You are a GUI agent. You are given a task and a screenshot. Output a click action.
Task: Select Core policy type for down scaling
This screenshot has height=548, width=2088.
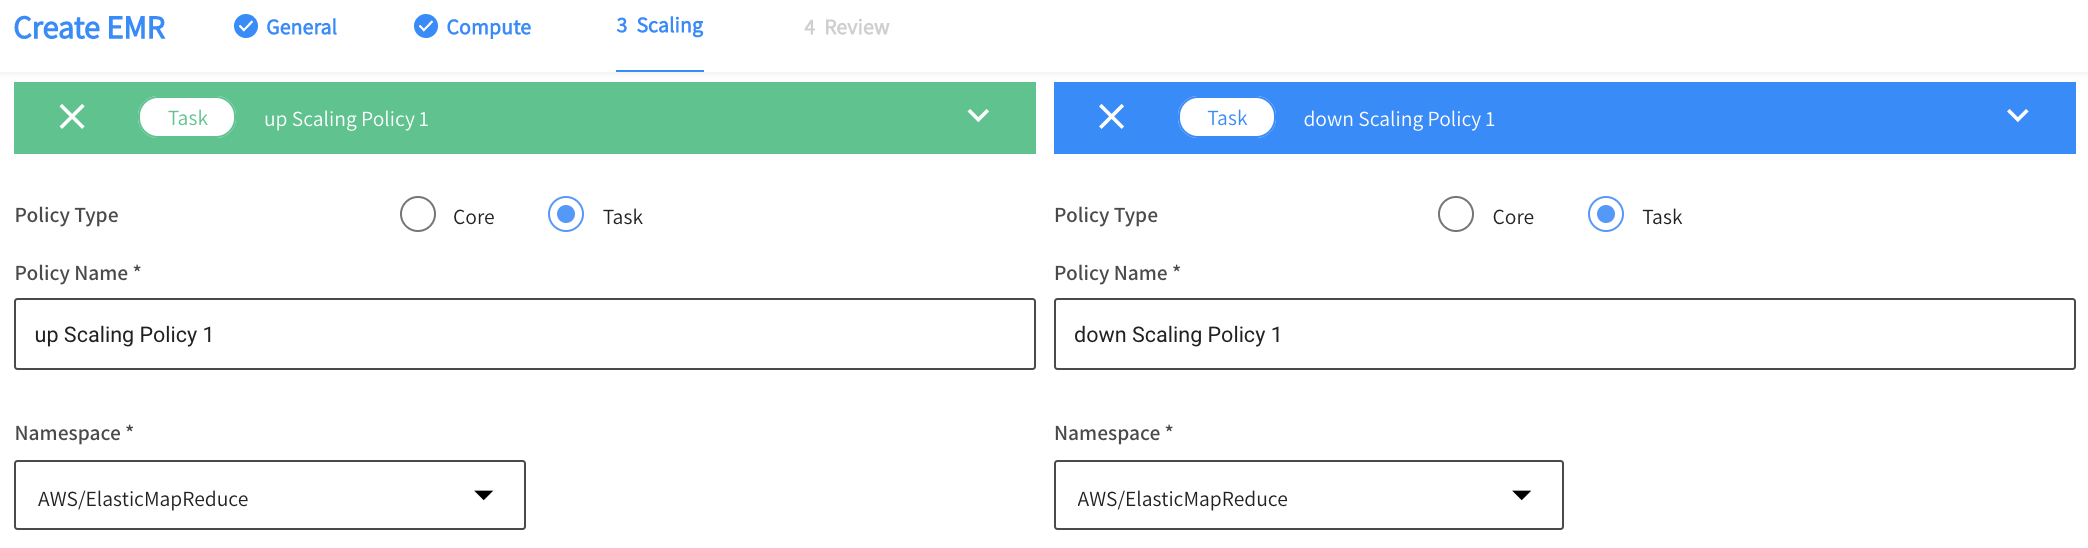click(1456, 214)
